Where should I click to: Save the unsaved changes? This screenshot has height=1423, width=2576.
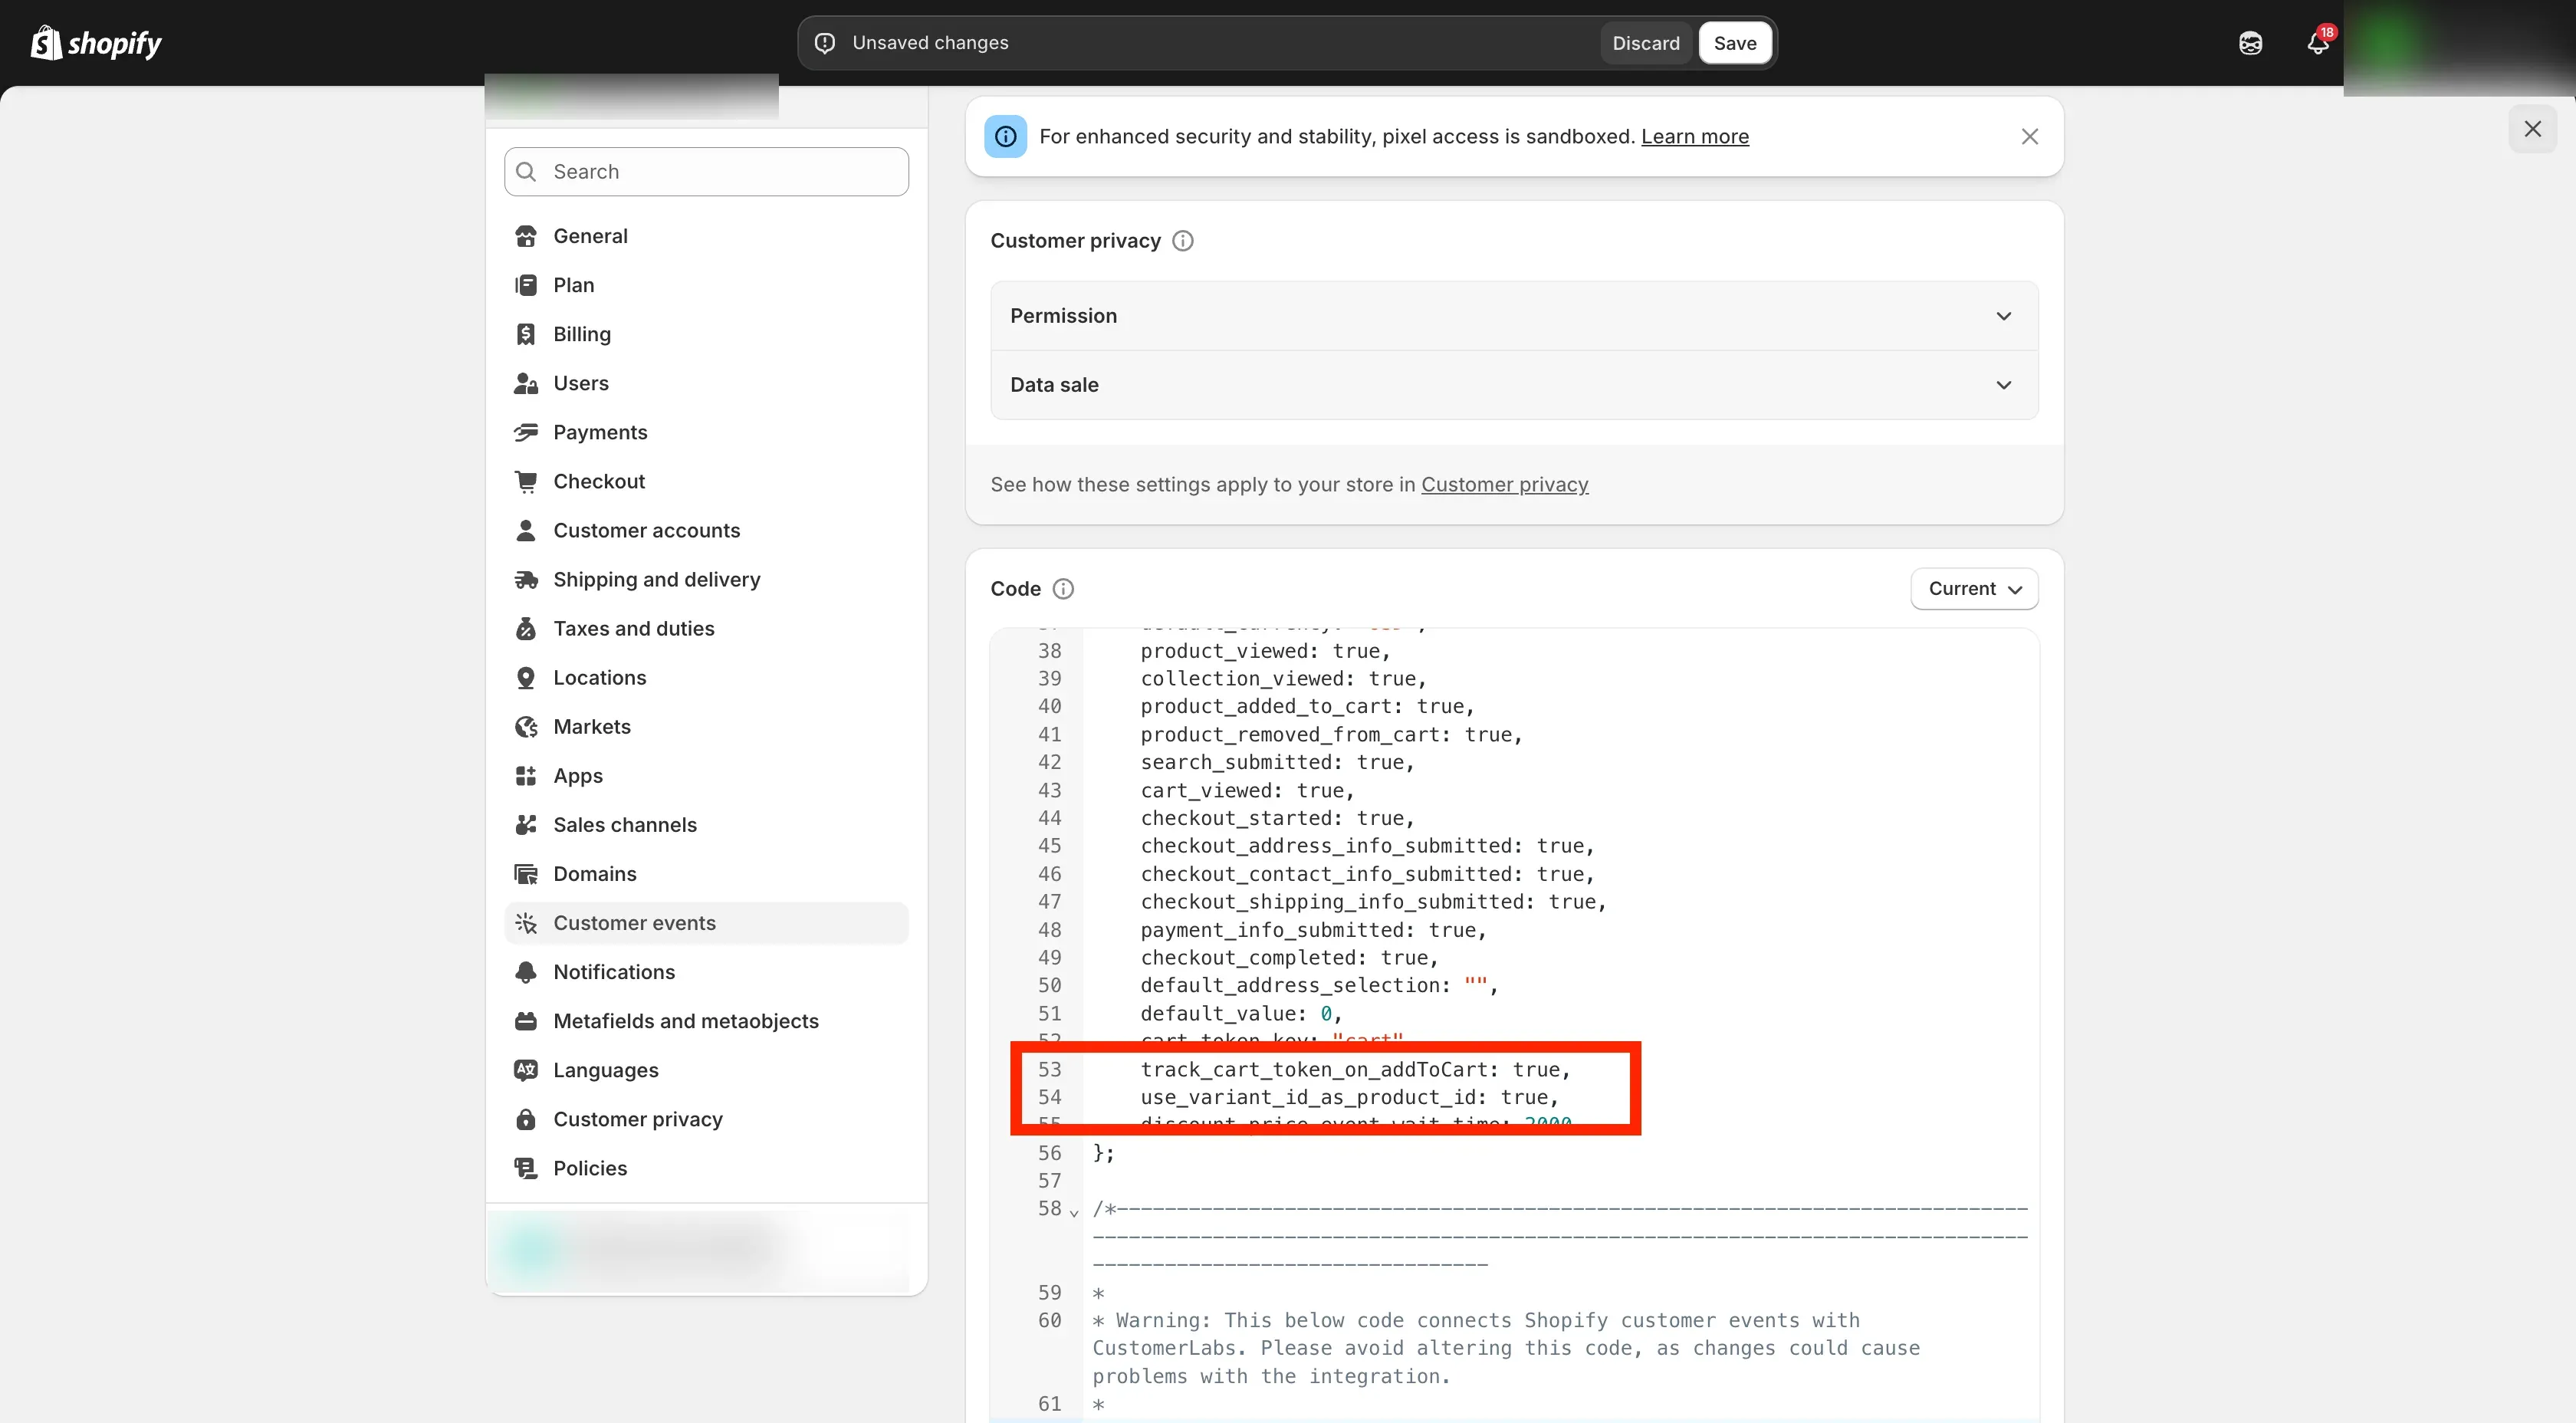[1735, 43]
